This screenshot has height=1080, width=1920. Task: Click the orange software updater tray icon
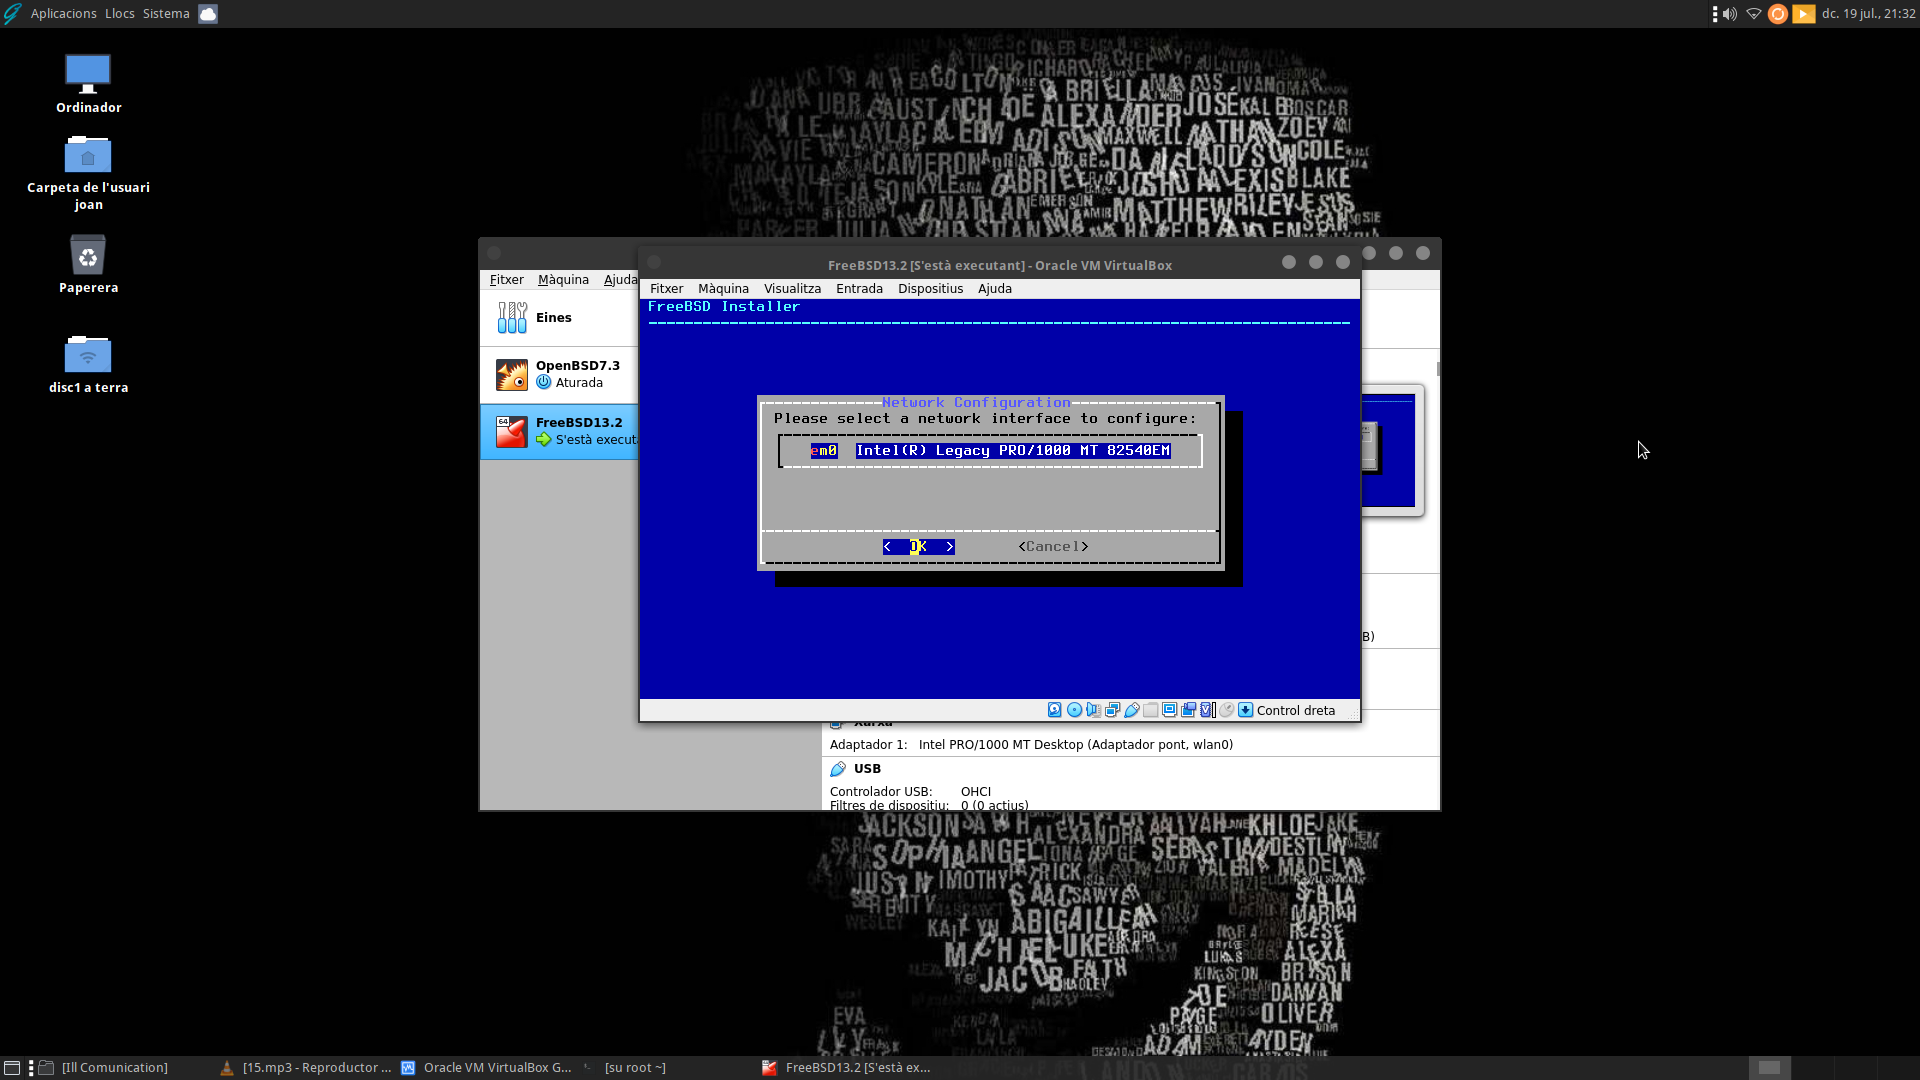coord(1778,14)
